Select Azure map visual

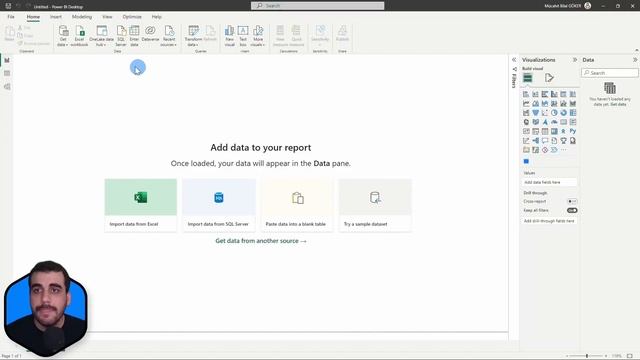point(545,122)
